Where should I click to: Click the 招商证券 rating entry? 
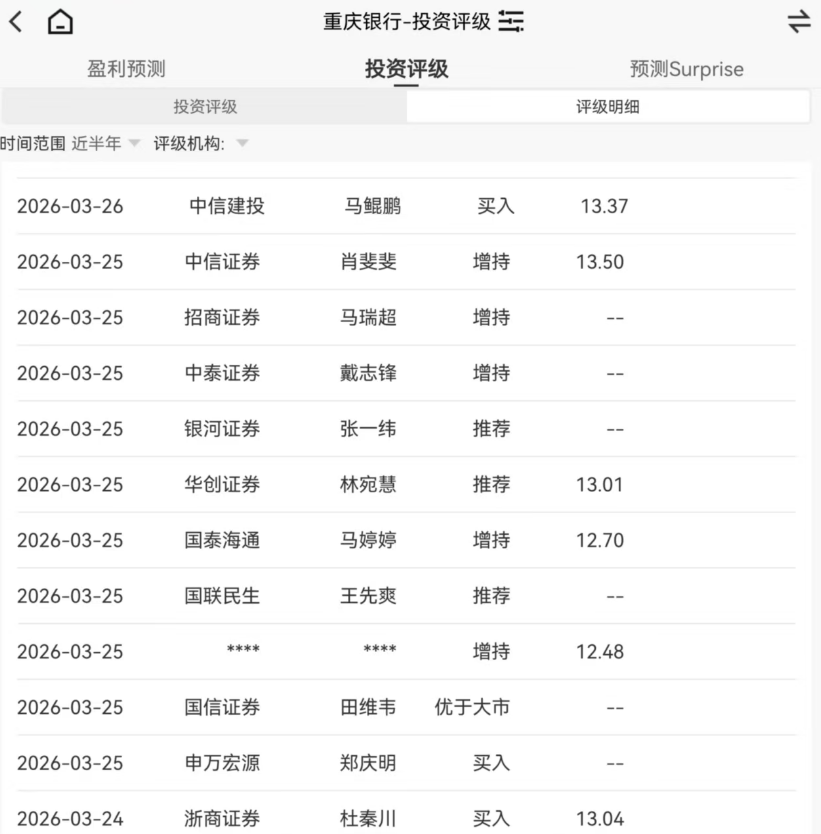410,317
